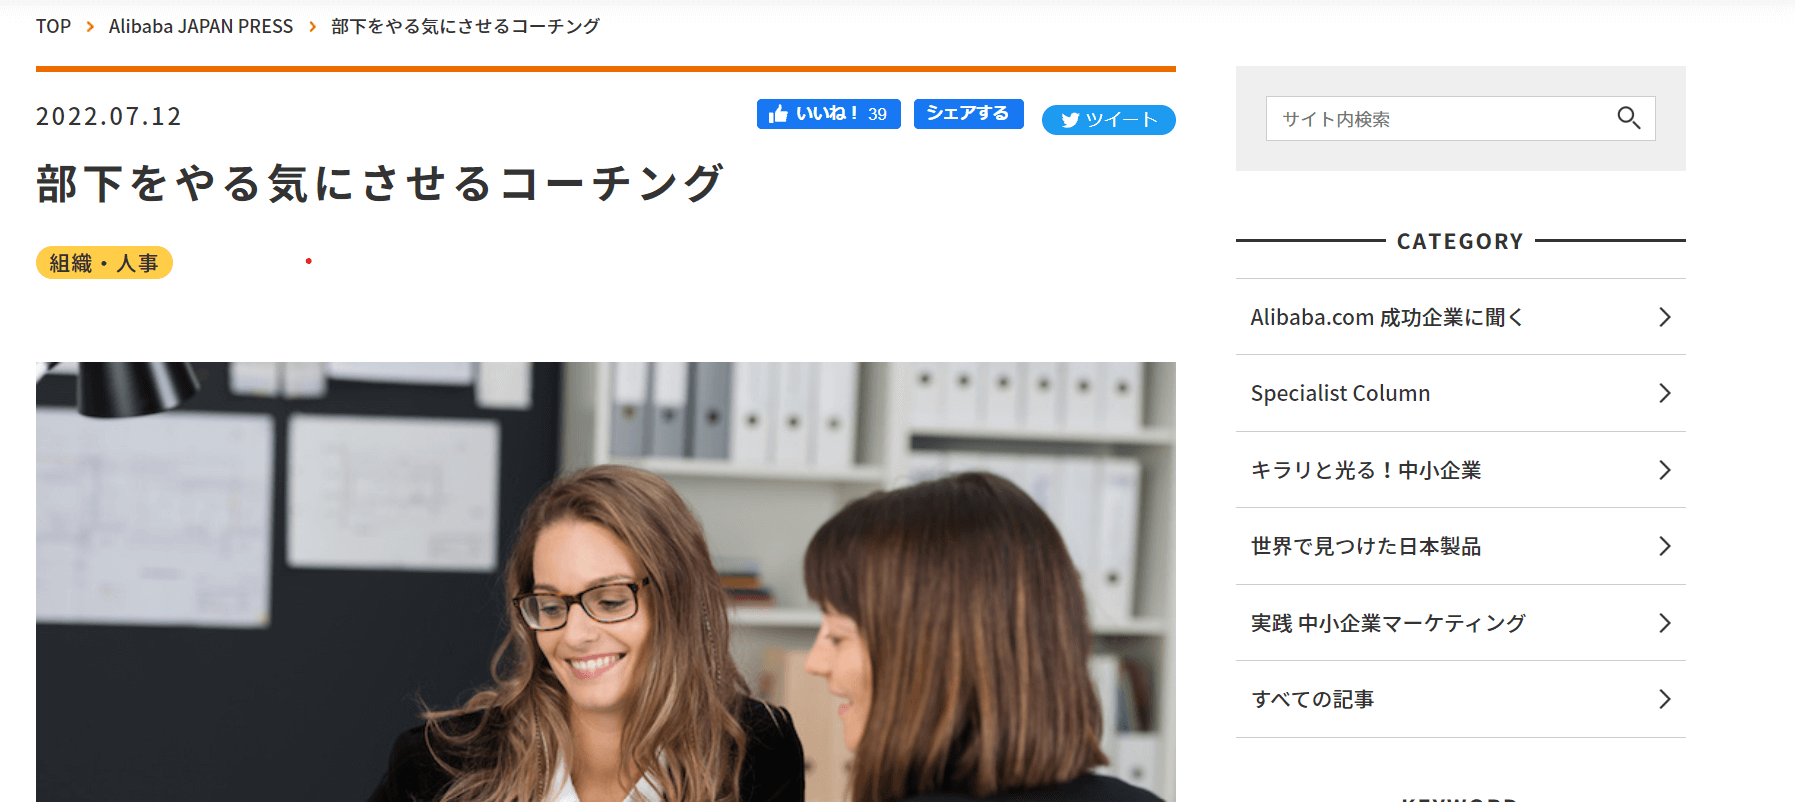The height and width of the screenshot is (802, 1795).
Task: Click the chevron on Alibaba.com 成功企業に聞く
Action: (x=1664, y=317)
